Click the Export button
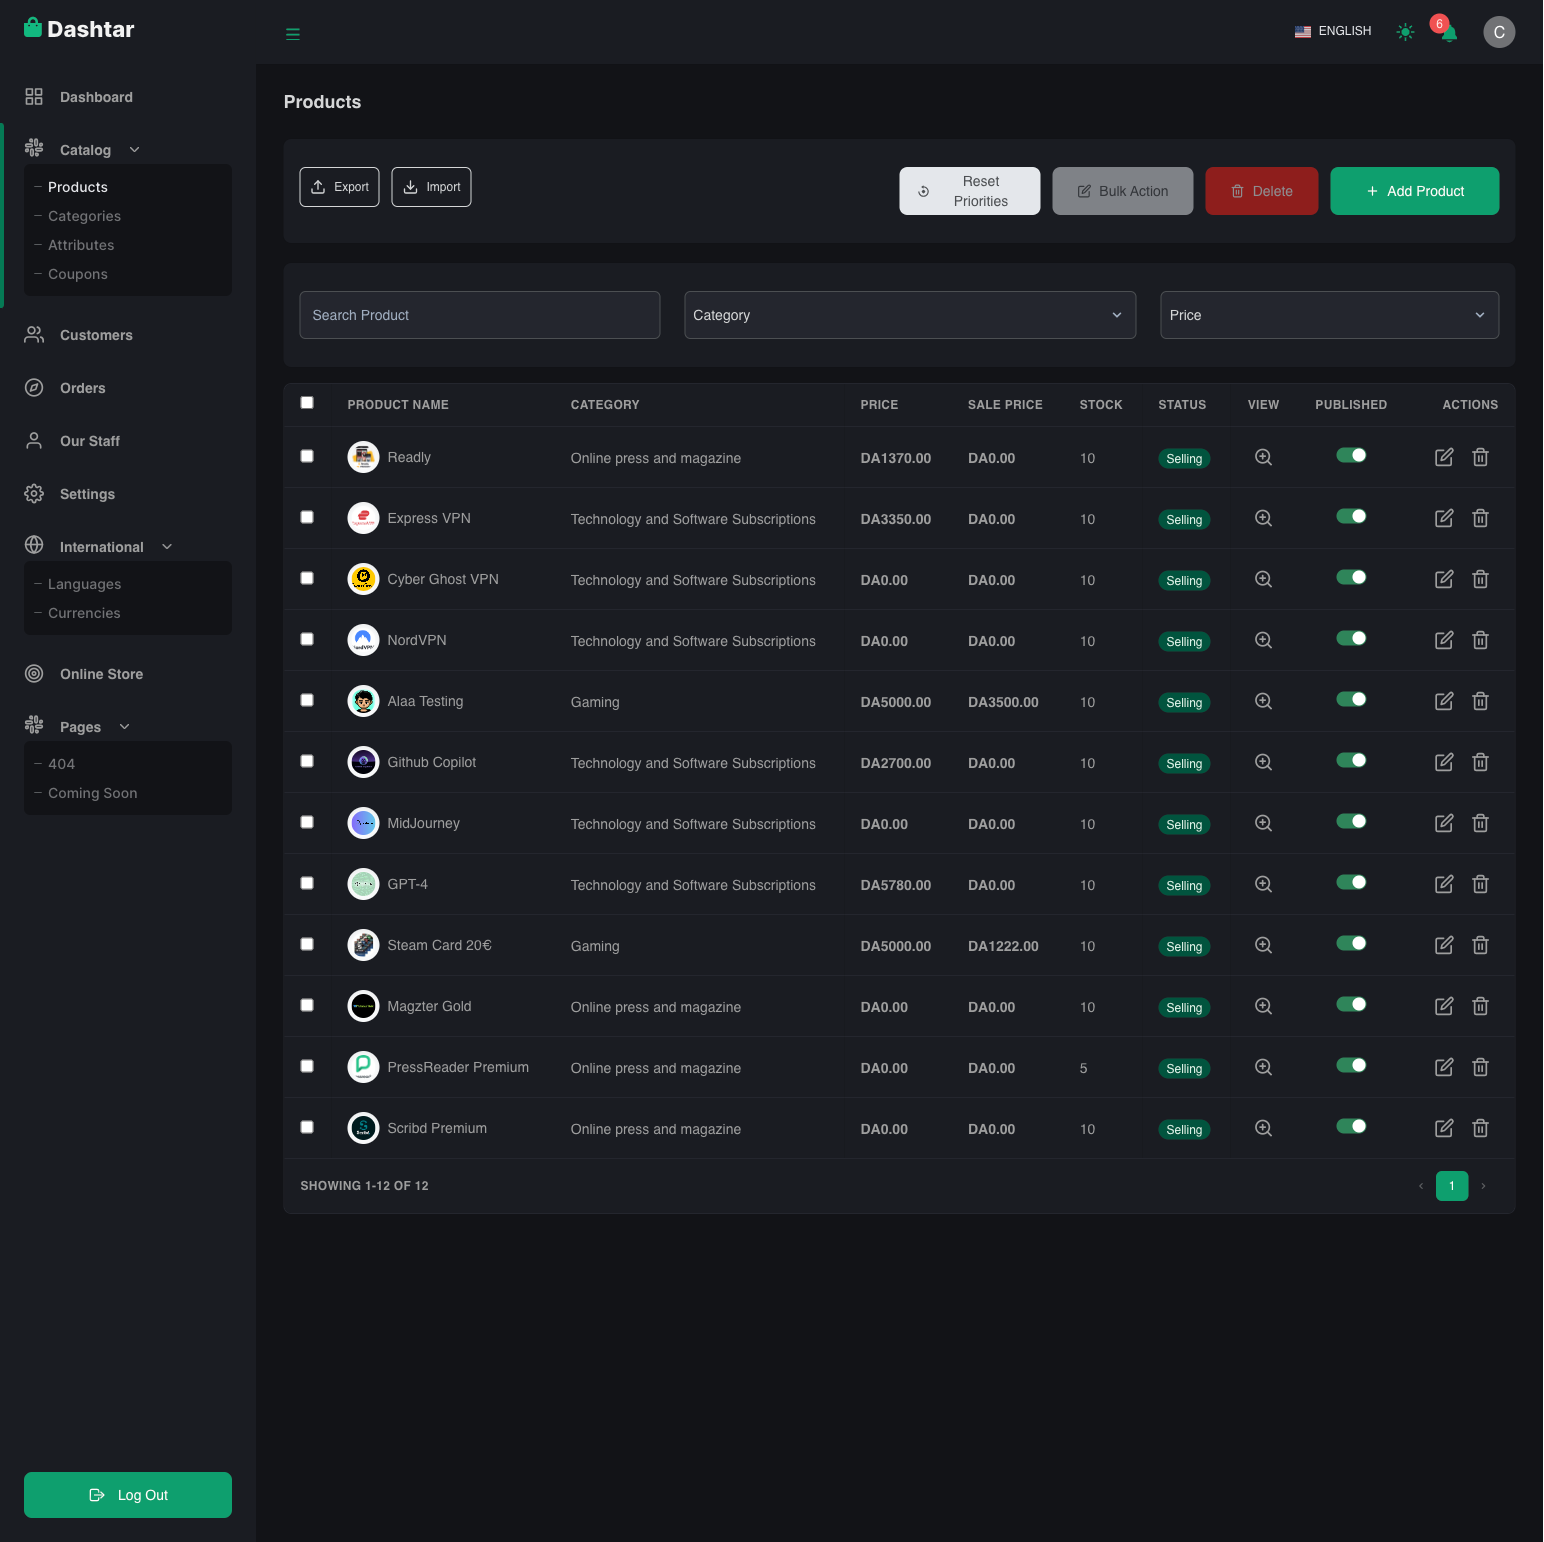The image size is (1544, 1542). tap(339, 187)
